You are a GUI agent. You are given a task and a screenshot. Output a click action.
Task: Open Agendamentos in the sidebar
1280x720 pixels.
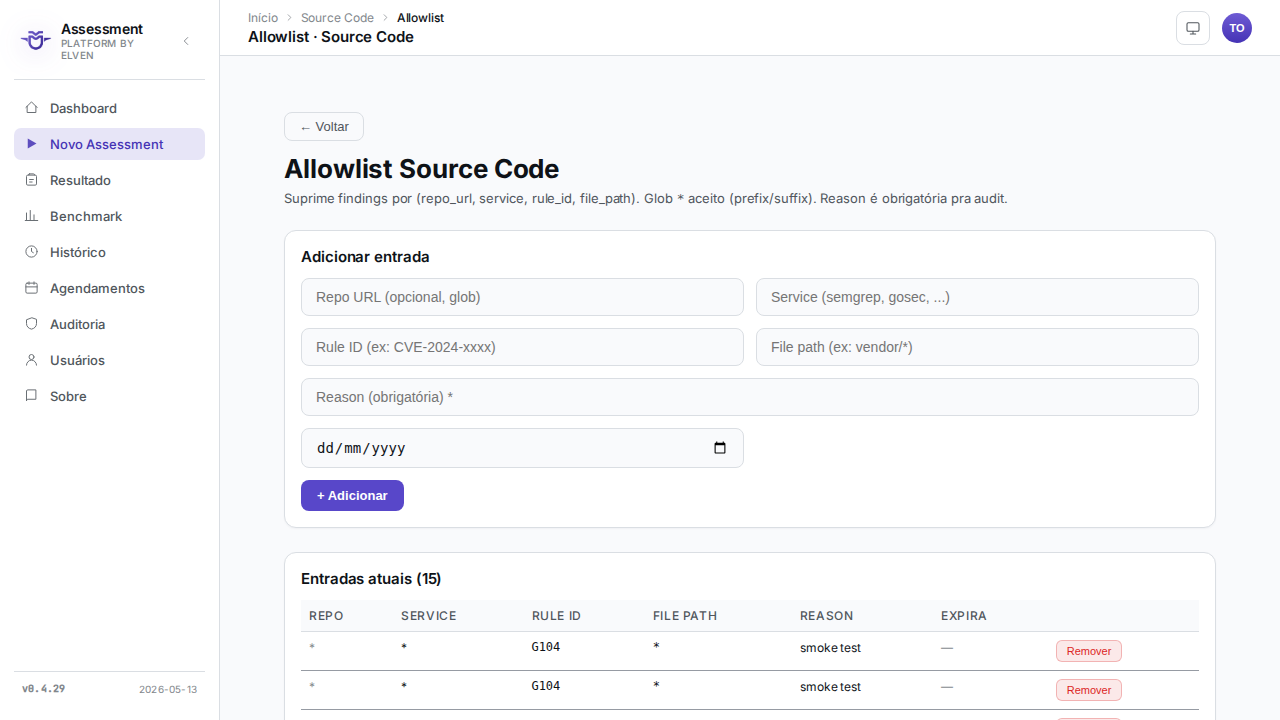(x=109, y=288)
